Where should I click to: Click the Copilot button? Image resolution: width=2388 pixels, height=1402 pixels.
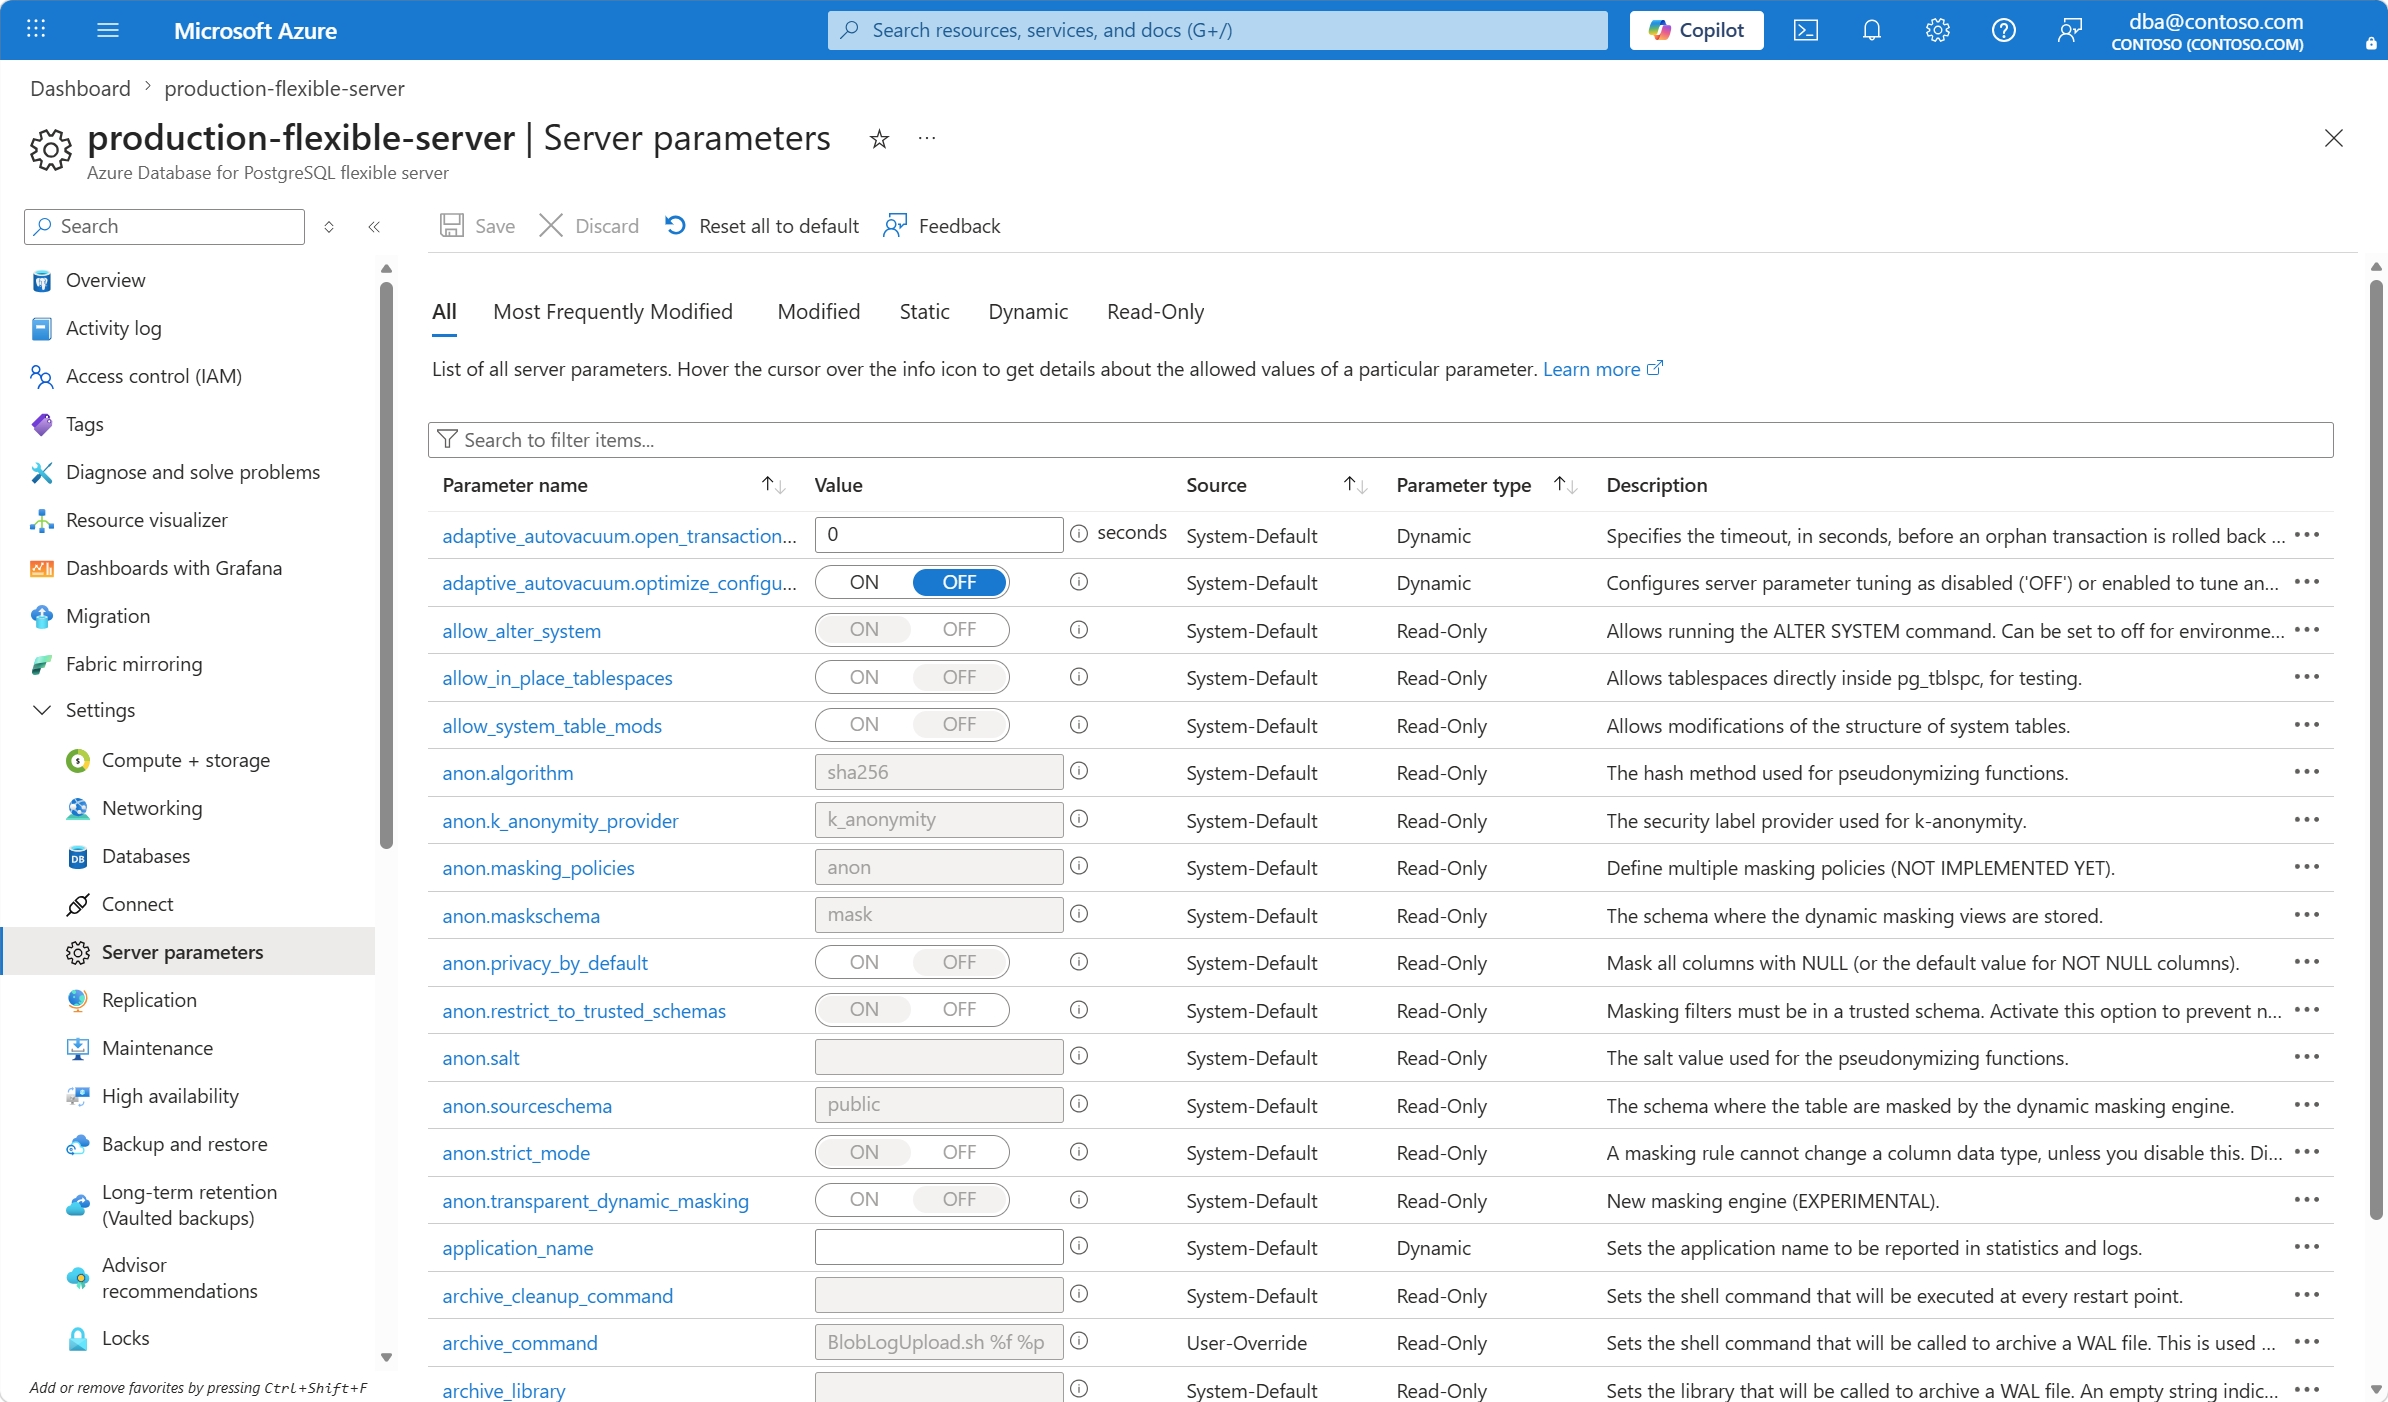[x=1696, y=30]
